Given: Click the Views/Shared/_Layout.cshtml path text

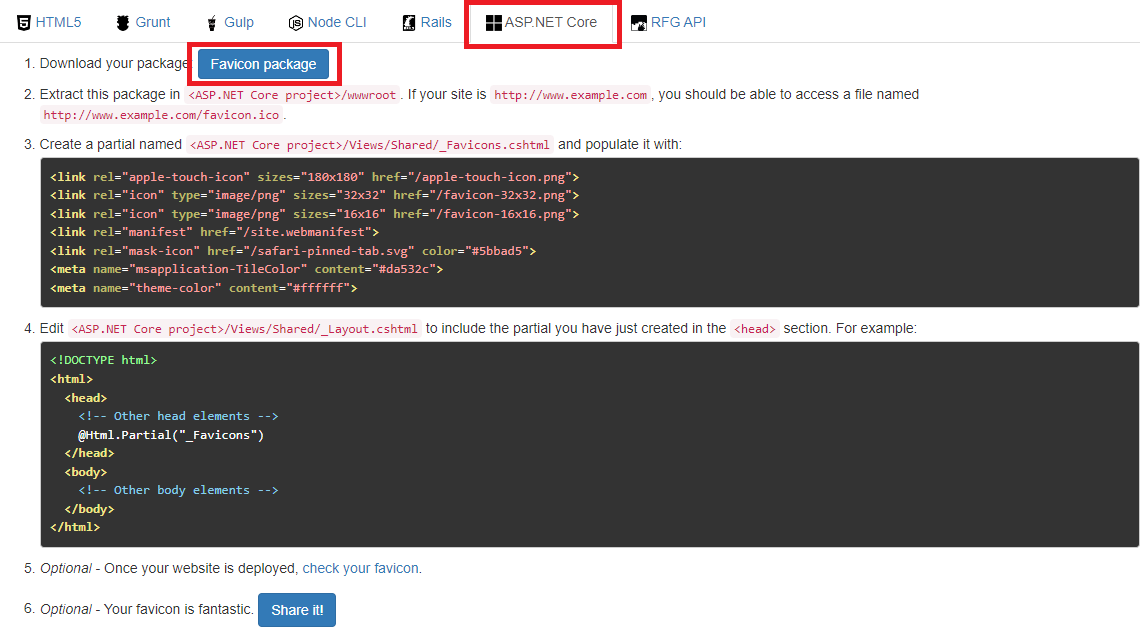Looking at the screenshot, I should pyautogui.click(x=244, y=329).
